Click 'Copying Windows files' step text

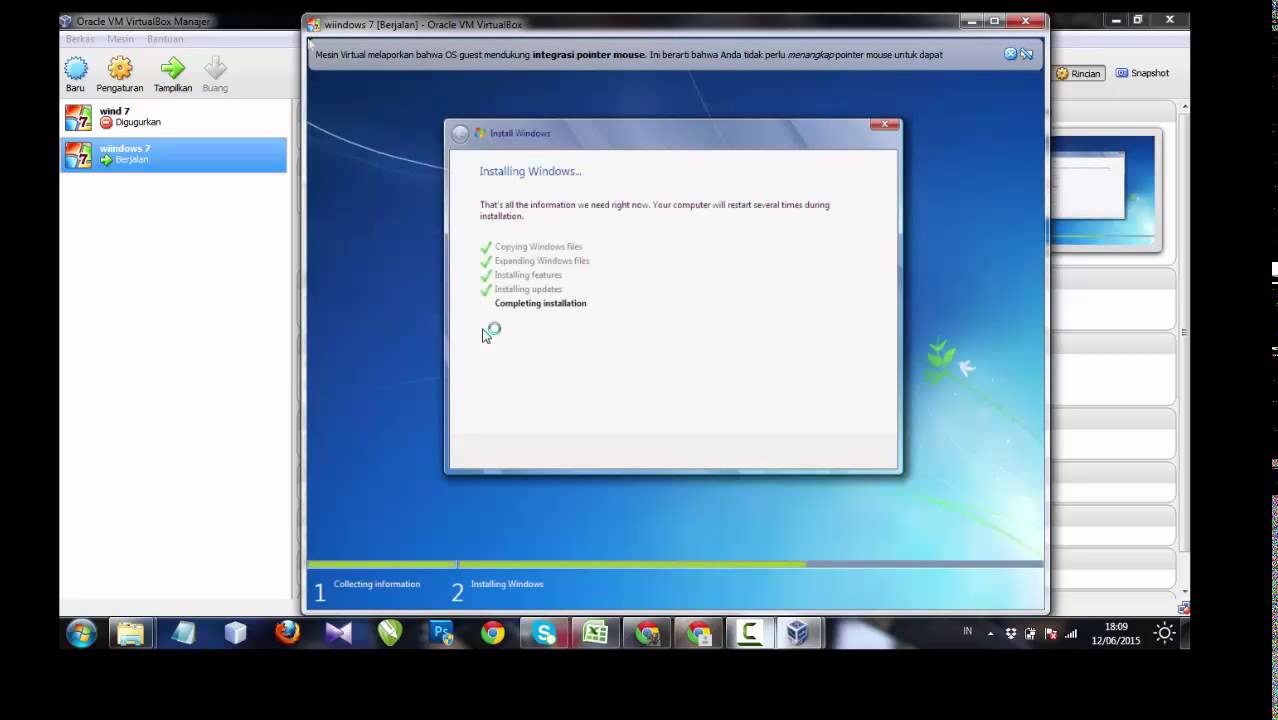pos(538,247)
